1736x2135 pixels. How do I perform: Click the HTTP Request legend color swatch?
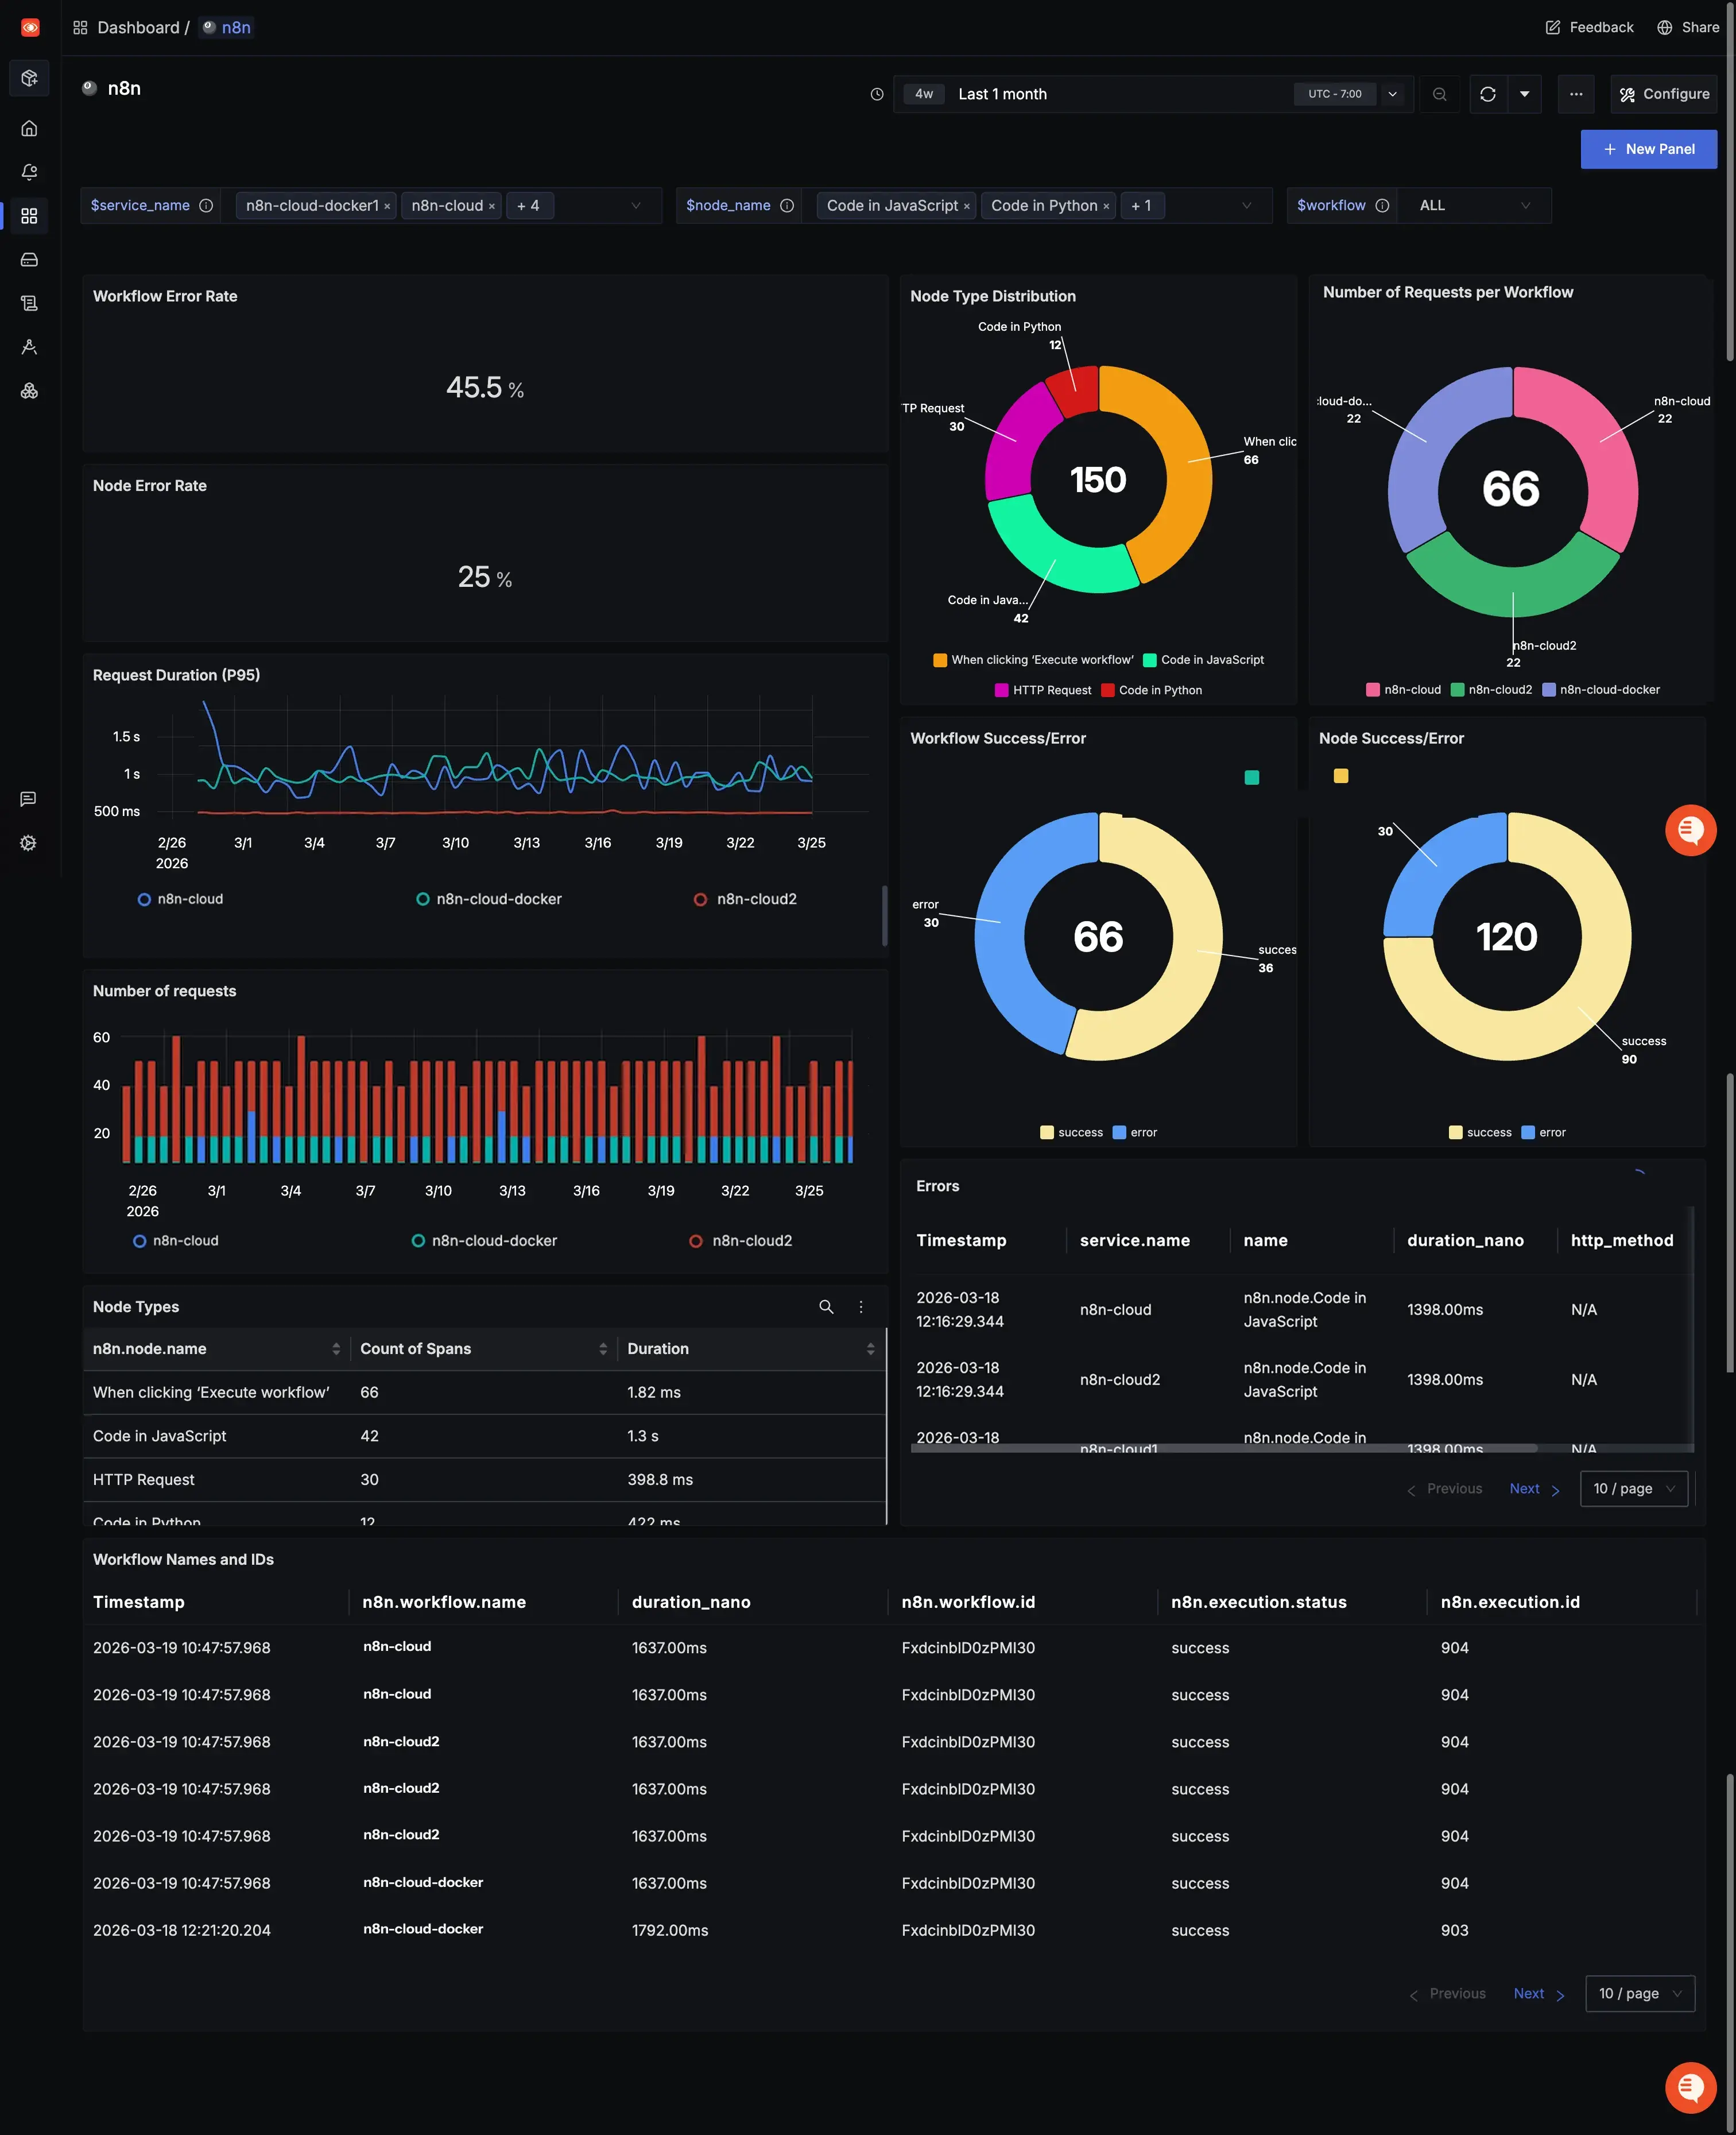[1001, 691]
